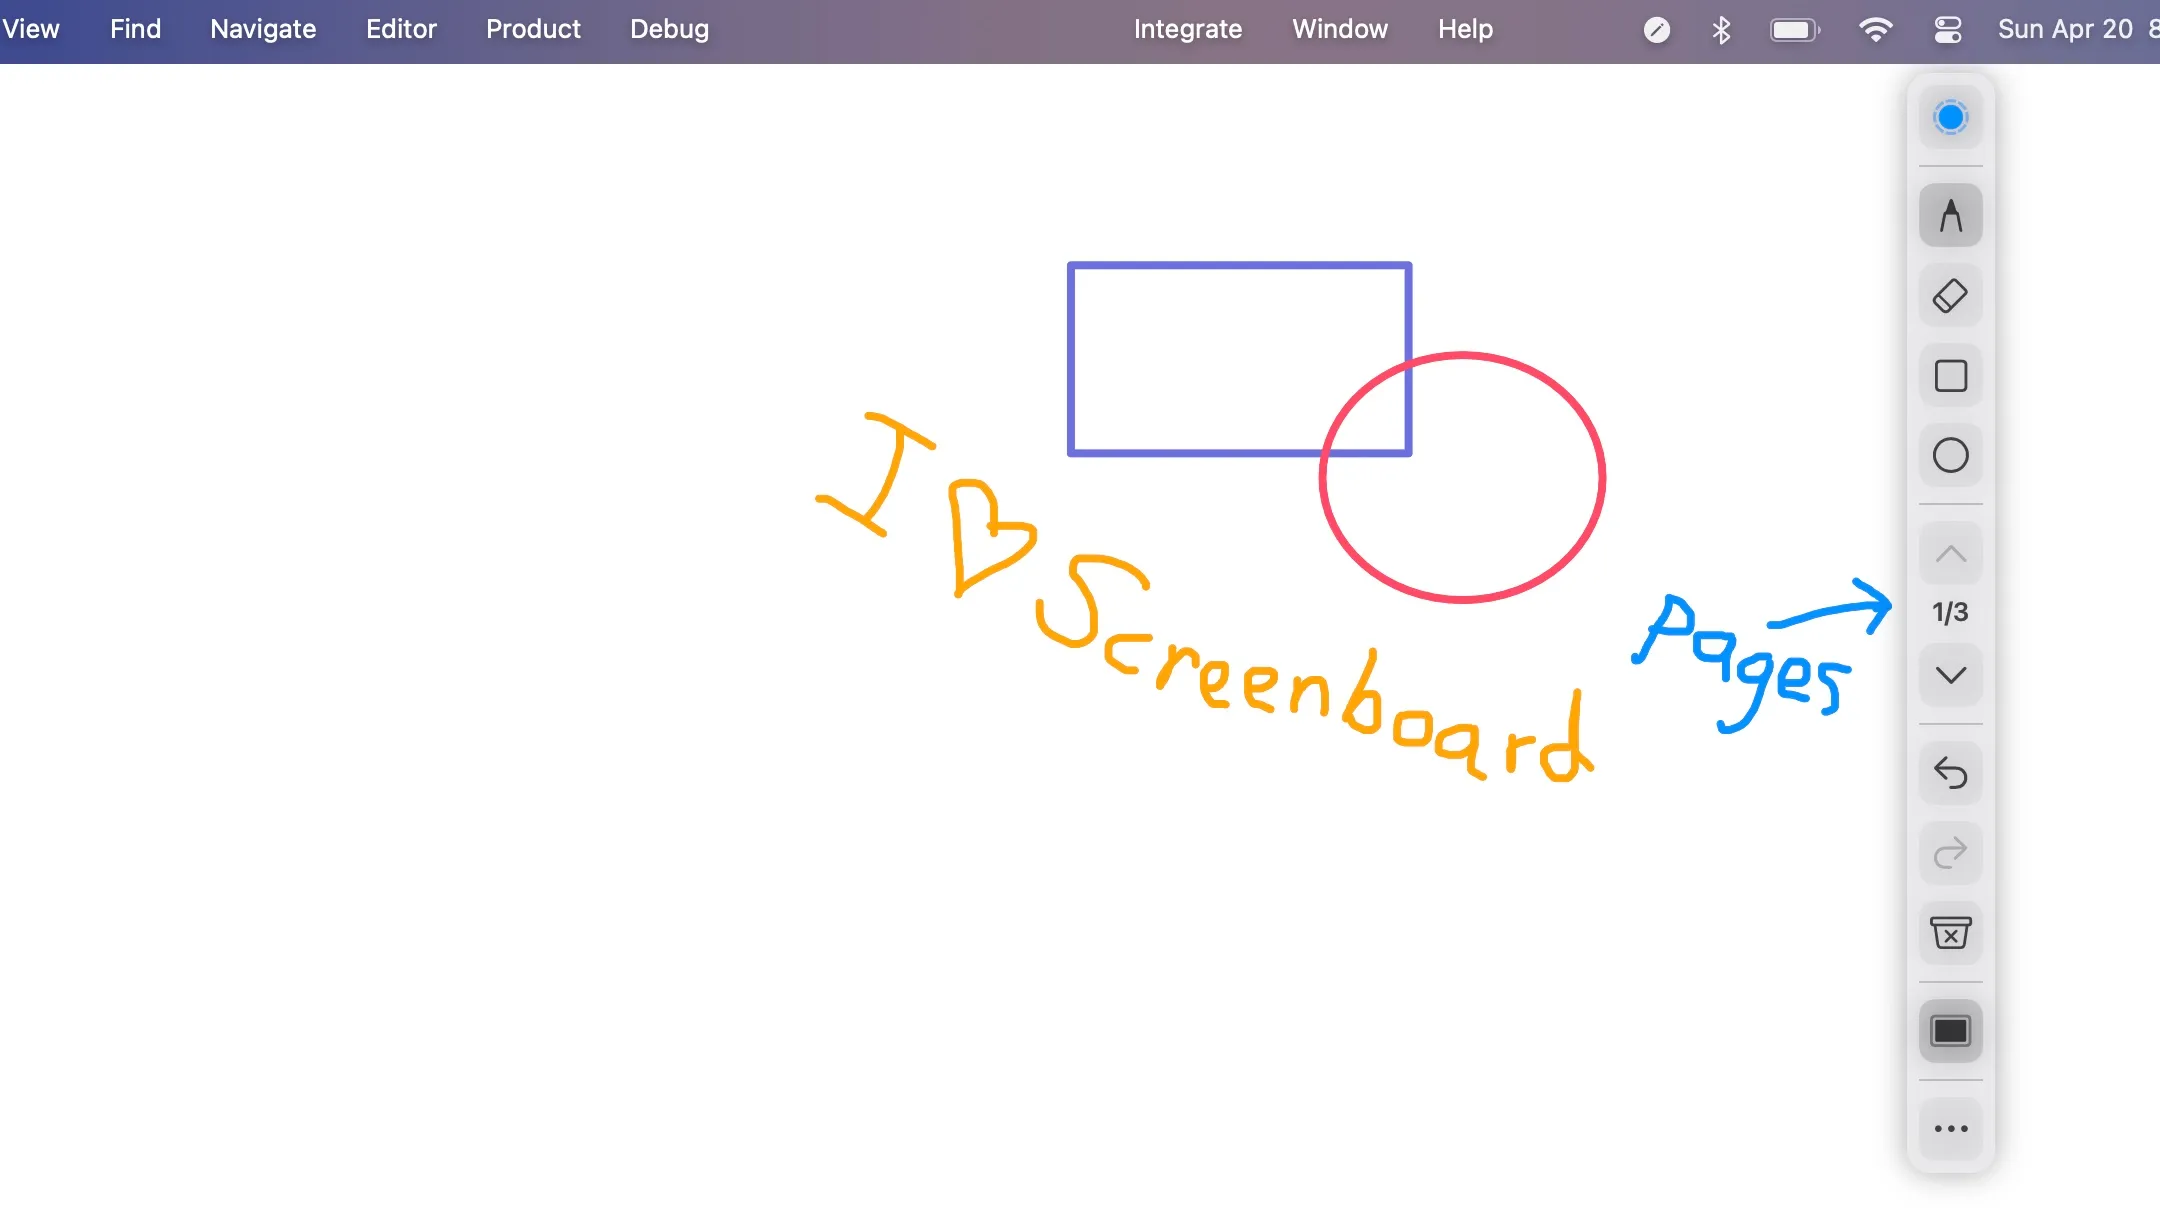Open the Find menu
The image size is (2160, 1222).
[135, 29]
